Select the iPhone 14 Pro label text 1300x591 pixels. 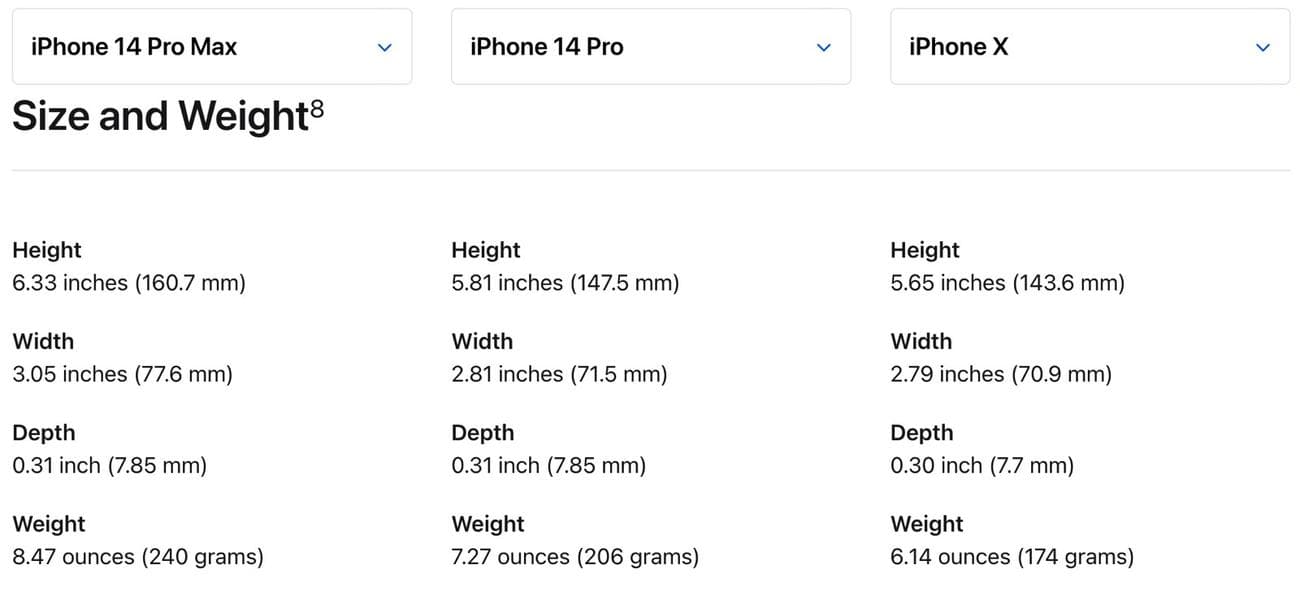[x=546, y=46]
